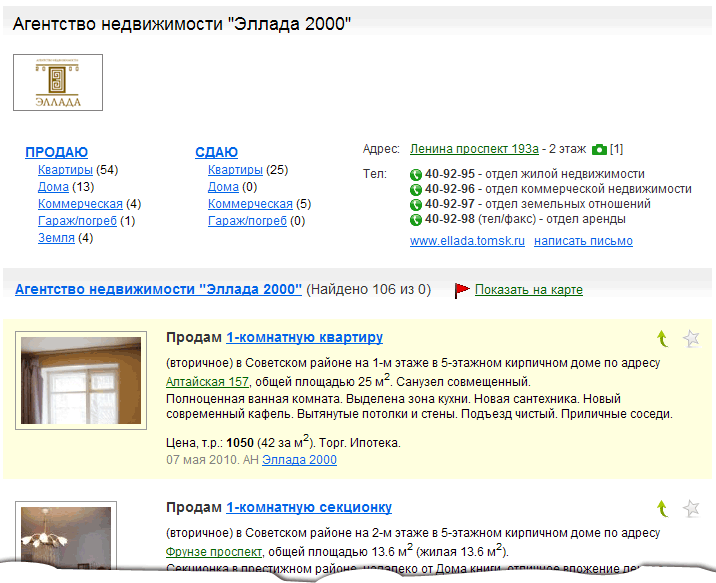Open the СДАЮ section heading

coord(216,153)
